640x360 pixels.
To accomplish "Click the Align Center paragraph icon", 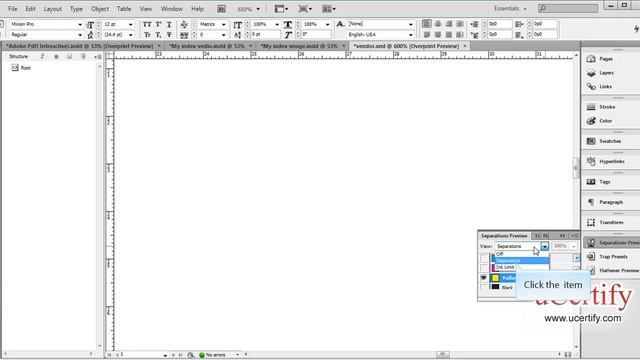I will coord(438,24).
